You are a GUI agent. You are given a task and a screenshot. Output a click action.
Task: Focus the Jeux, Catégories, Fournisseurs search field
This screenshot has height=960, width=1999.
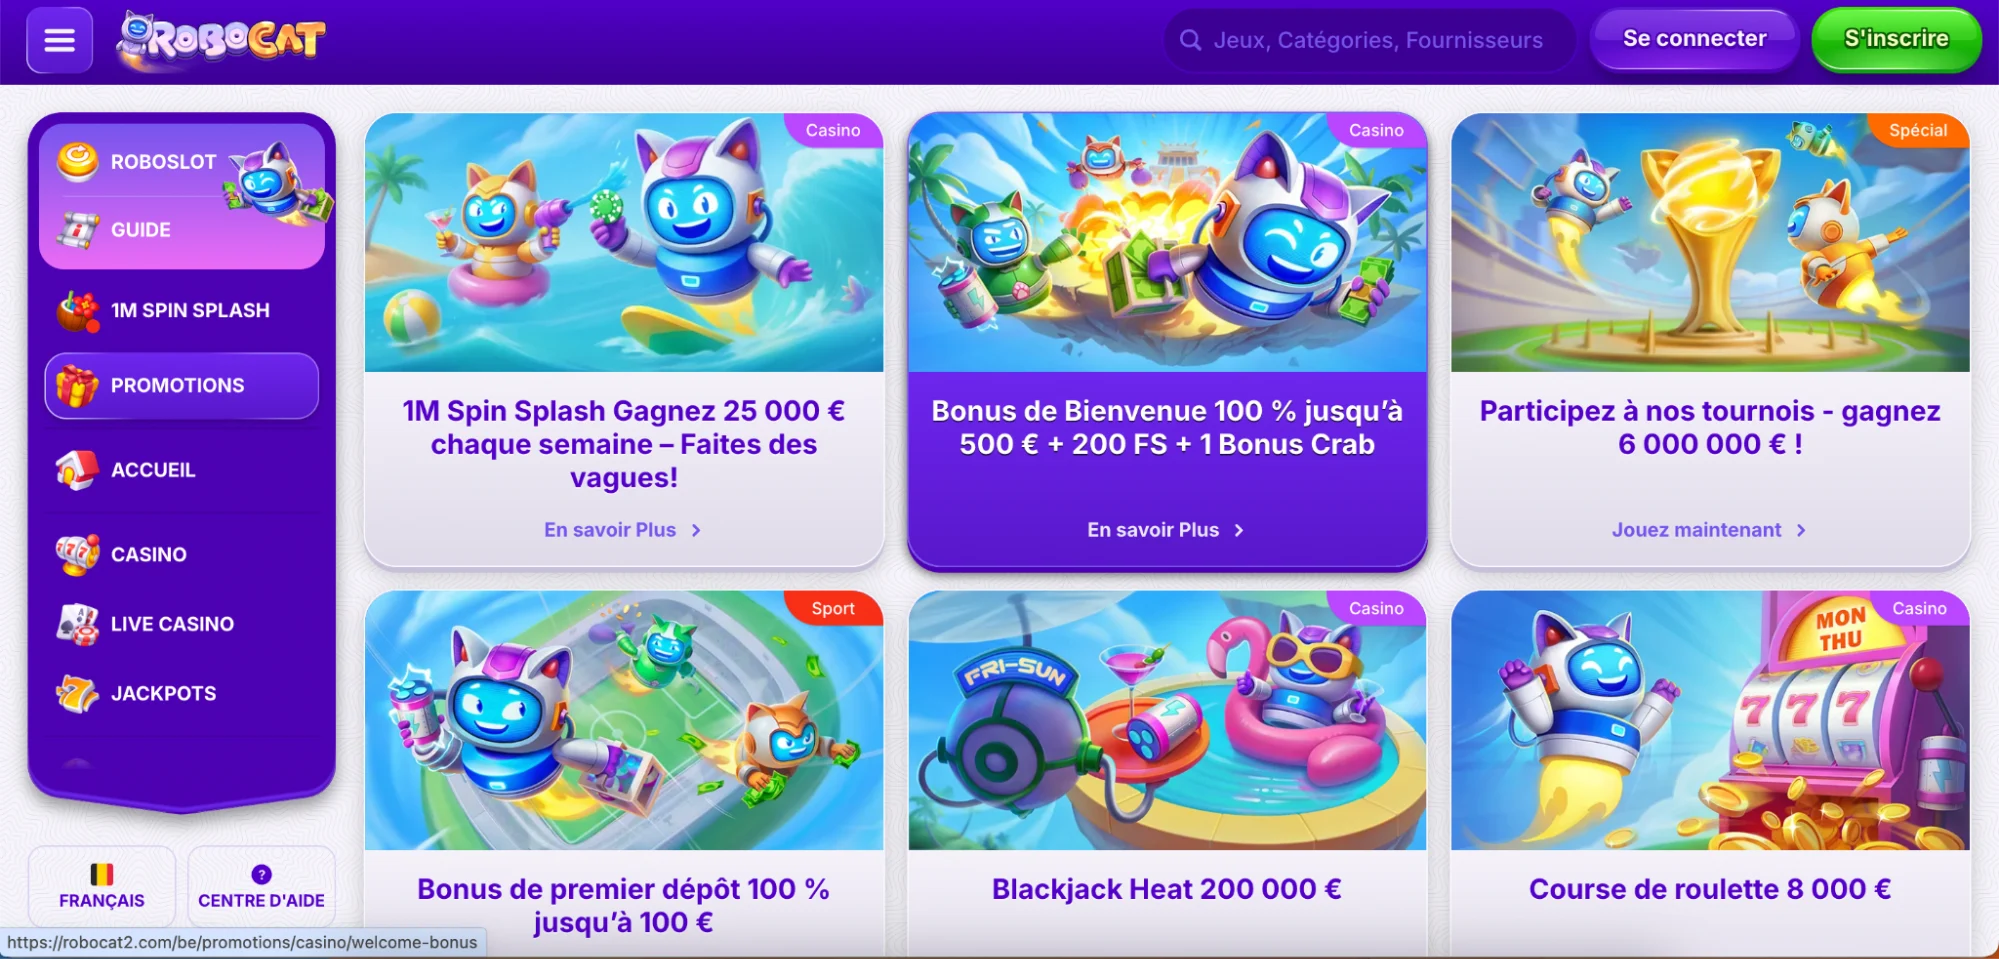(1369, 40)
